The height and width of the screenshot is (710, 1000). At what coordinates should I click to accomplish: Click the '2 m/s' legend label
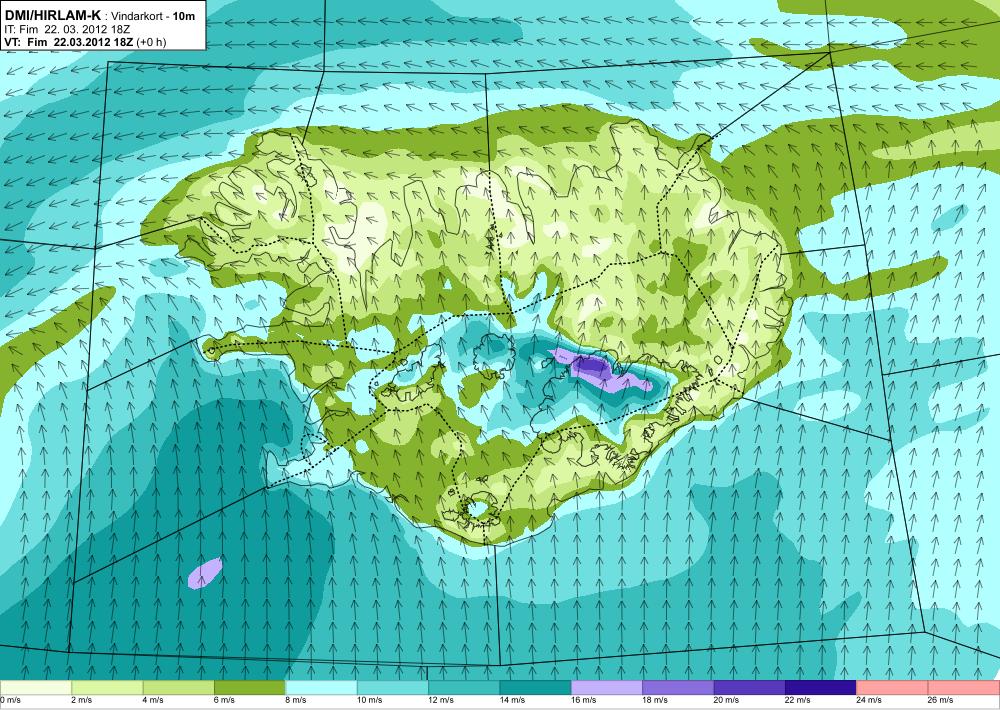[x=82, y=700]
